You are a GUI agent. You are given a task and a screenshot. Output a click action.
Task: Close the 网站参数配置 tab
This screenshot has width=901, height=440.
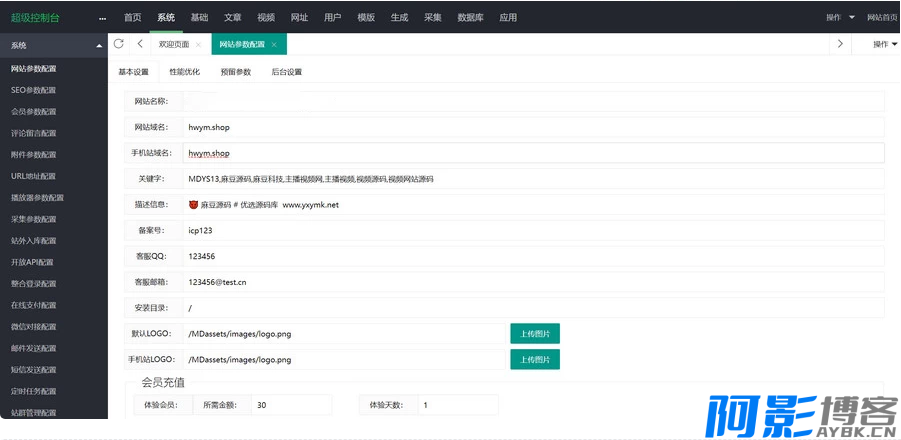(274, 45)
